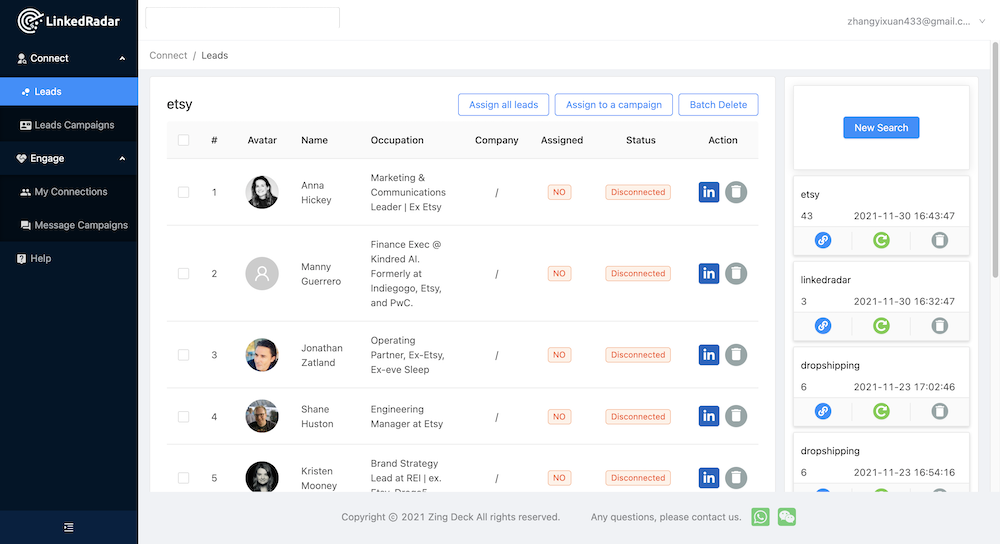Click the NO assigned tag for Manny Guerrero
Screen dimensions: 1000x544
point(559,274)
